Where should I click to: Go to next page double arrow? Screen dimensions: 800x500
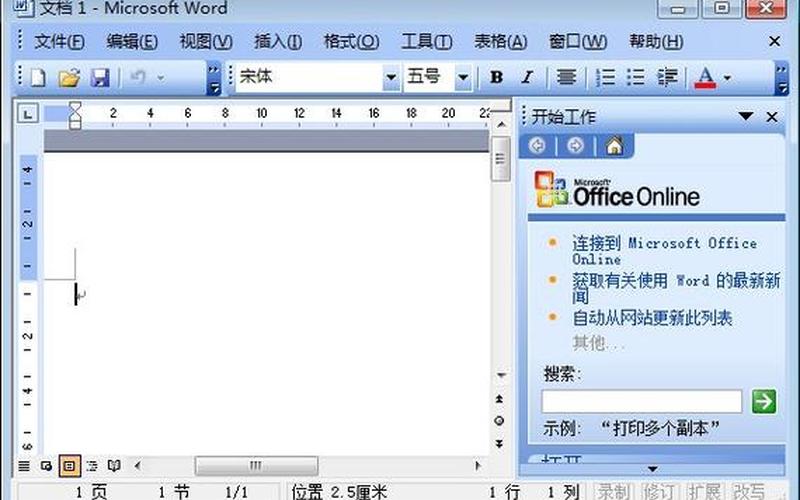pos(499,444)
